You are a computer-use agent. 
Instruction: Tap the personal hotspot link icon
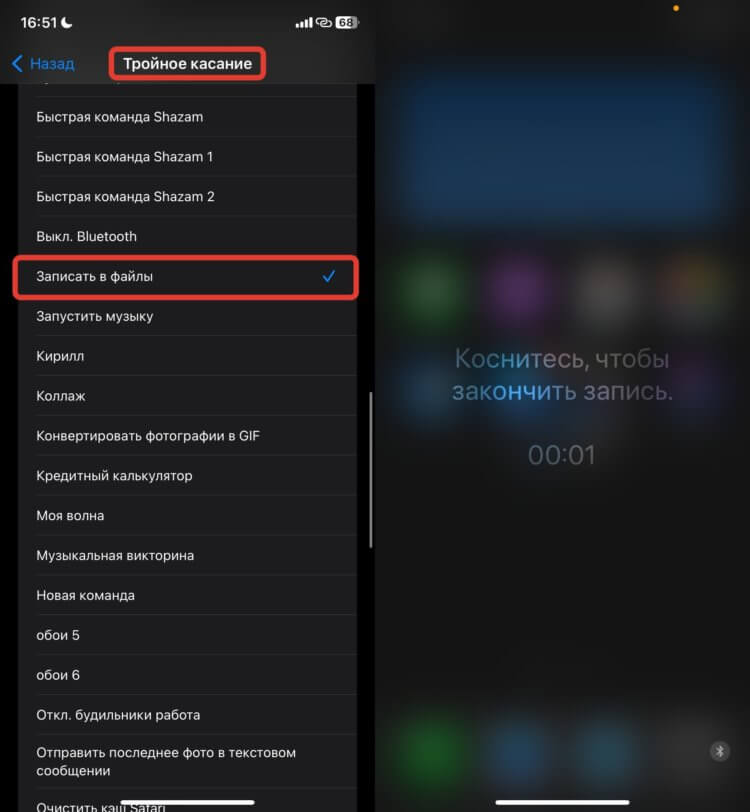(x=324, y=22)
